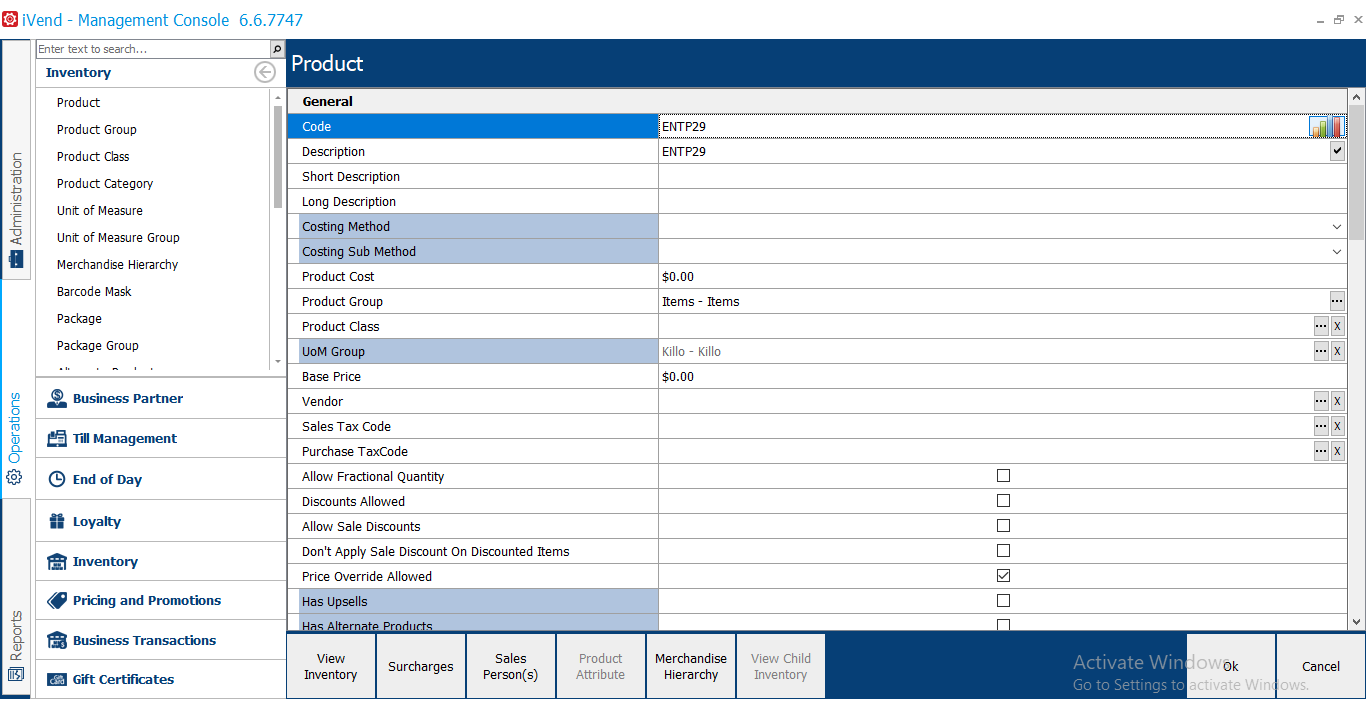The image size is (1366, 707).
Task: Switch to the Operations vertical tab
Action: click(x=16, y=438)
